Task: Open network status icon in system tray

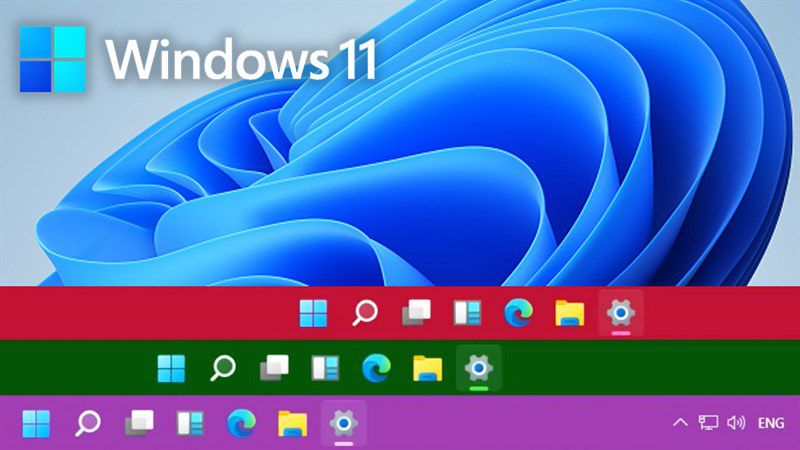Action: (708, 422)
